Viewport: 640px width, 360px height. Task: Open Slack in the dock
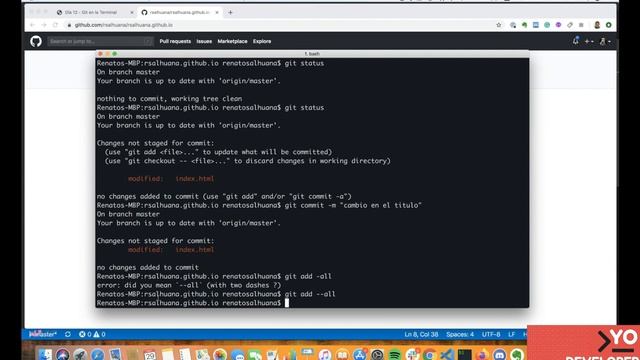[412, 354]
